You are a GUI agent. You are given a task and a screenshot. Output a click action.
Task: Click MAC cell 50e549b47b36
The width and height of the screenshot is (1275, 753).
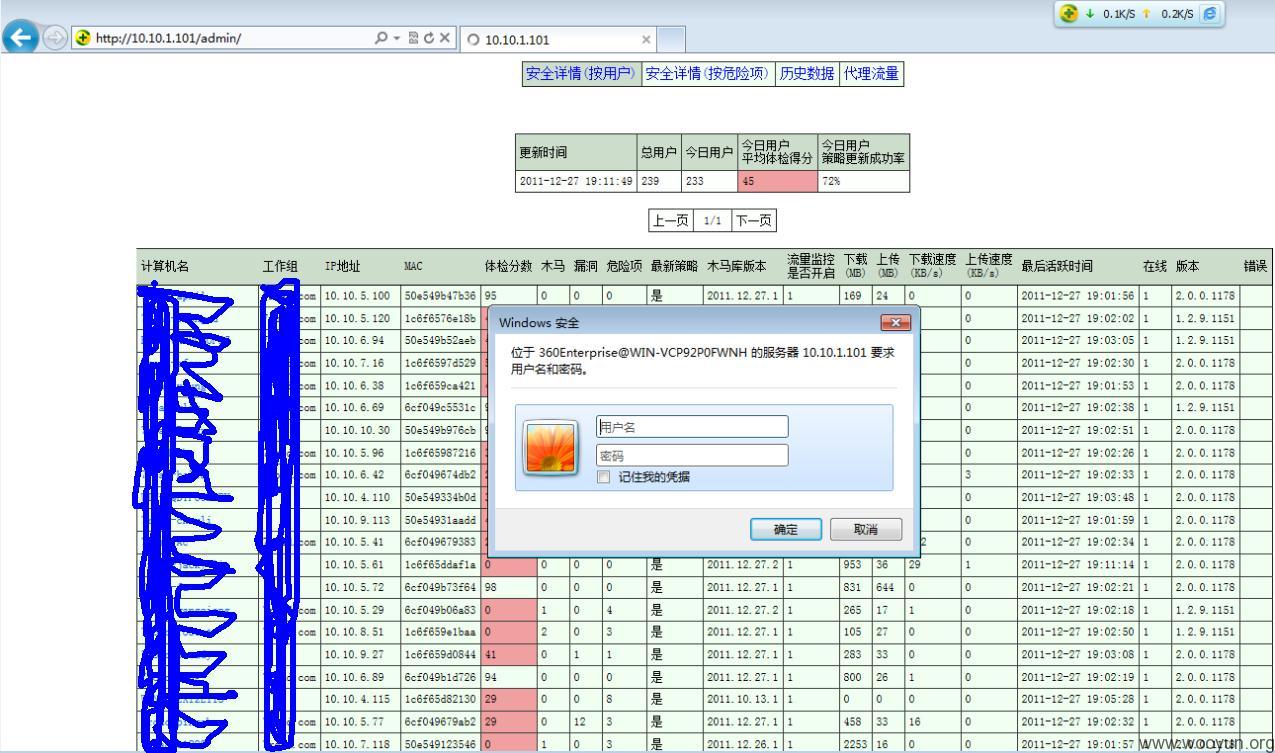tap(440, 296)
